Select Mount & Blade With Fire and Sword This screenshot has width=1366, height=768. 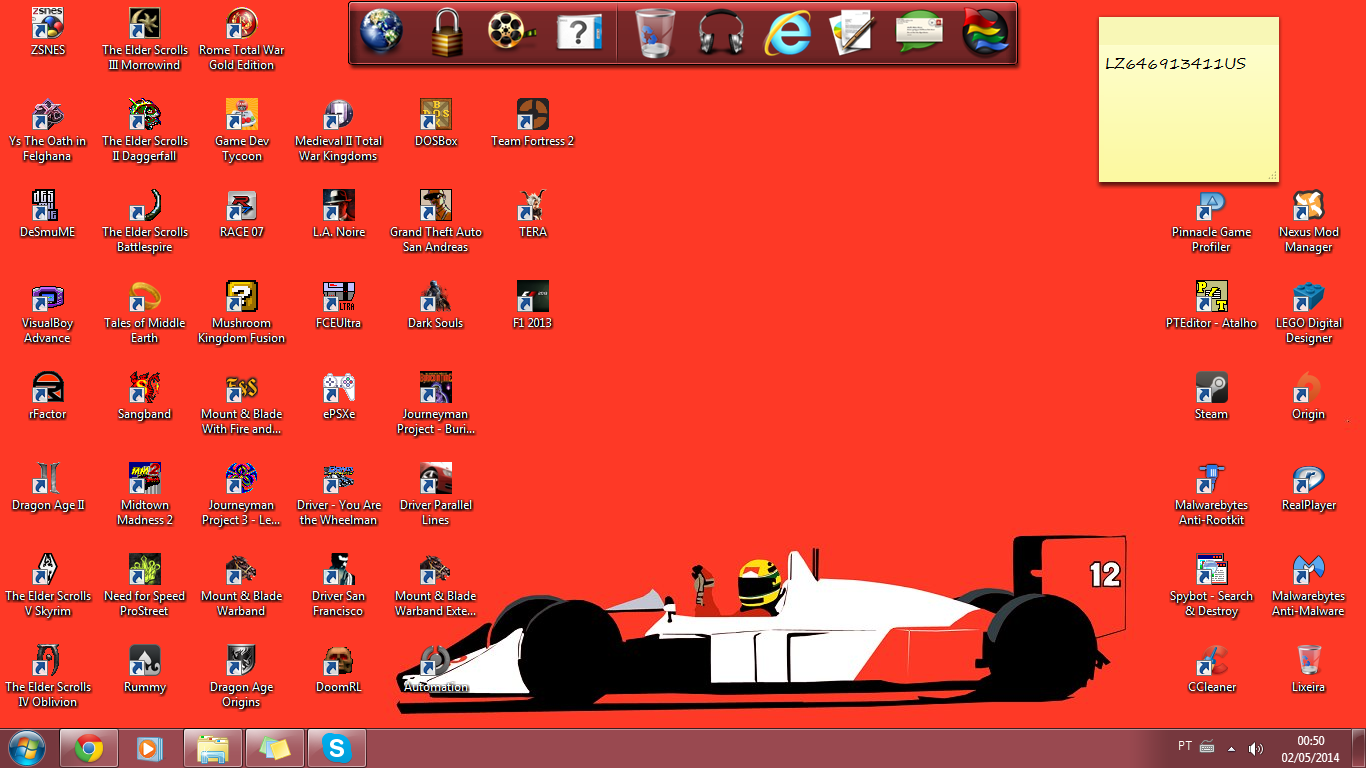click(242, 387)
